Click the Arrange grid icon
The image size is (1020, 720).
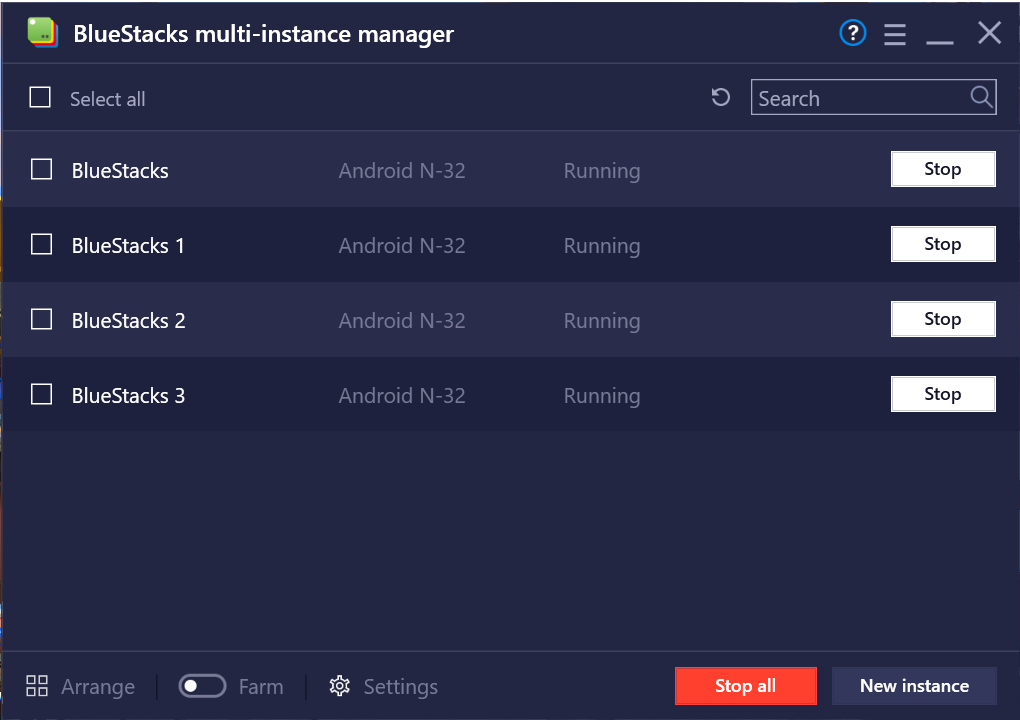pyautogui.click(x=36, y=686)
